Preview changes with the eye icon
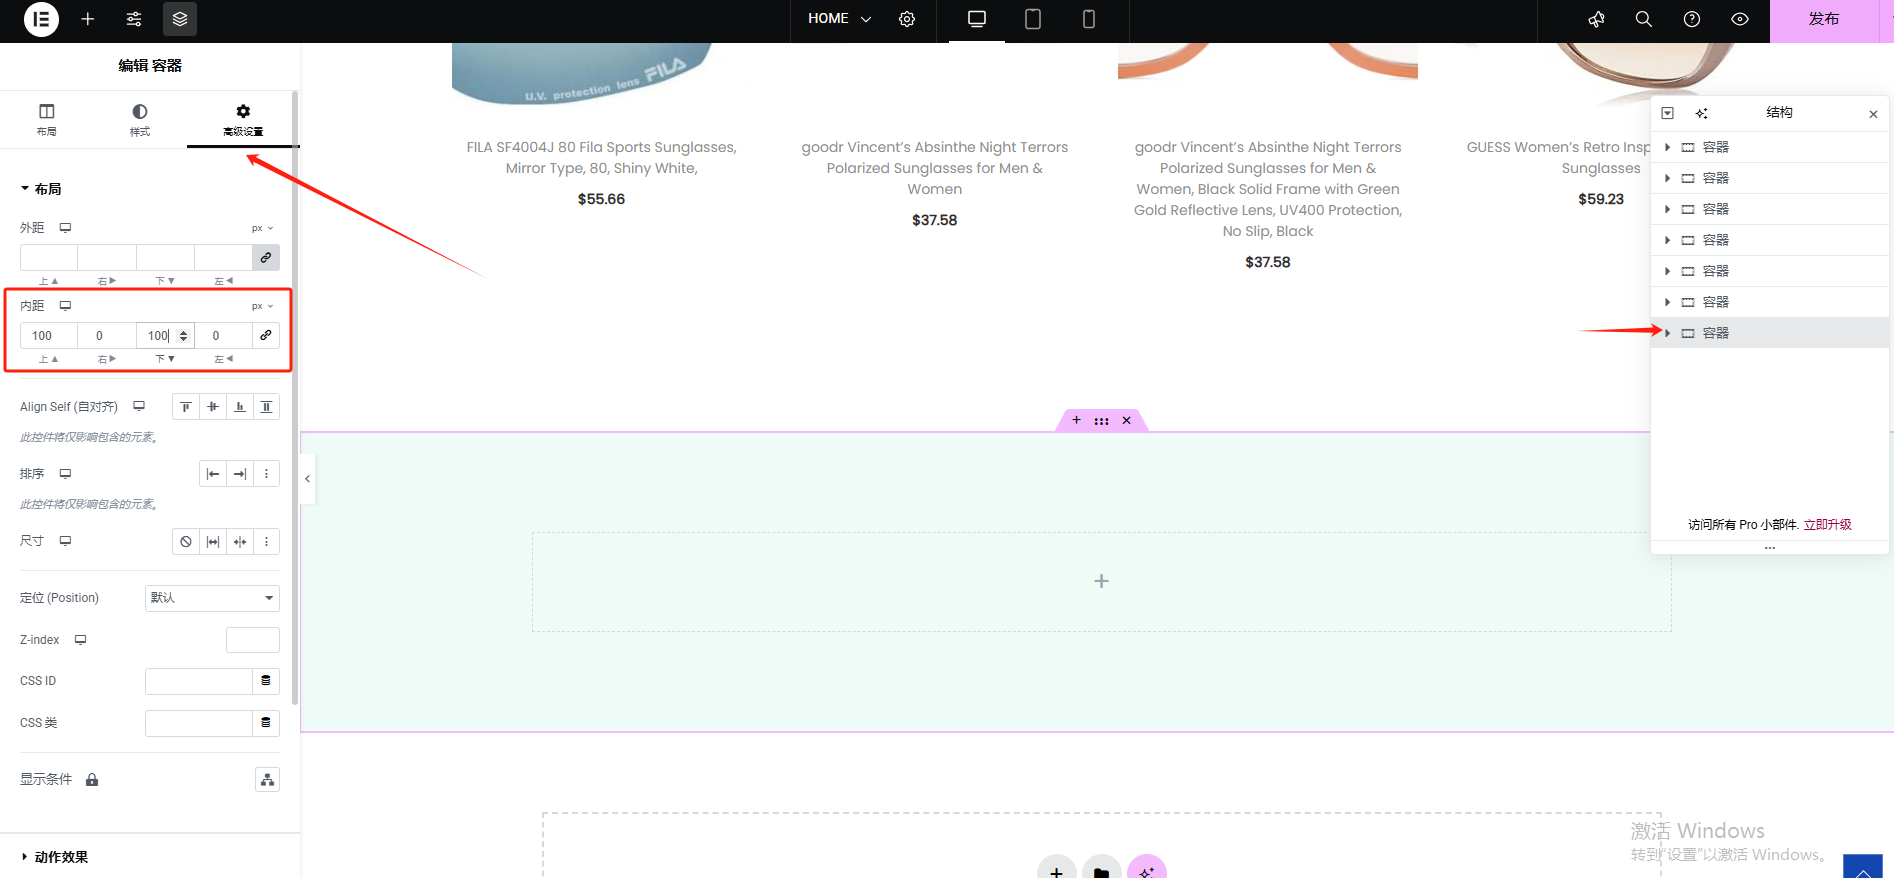The height and width of the screenshot is (878, 1894). point(1740,19)
